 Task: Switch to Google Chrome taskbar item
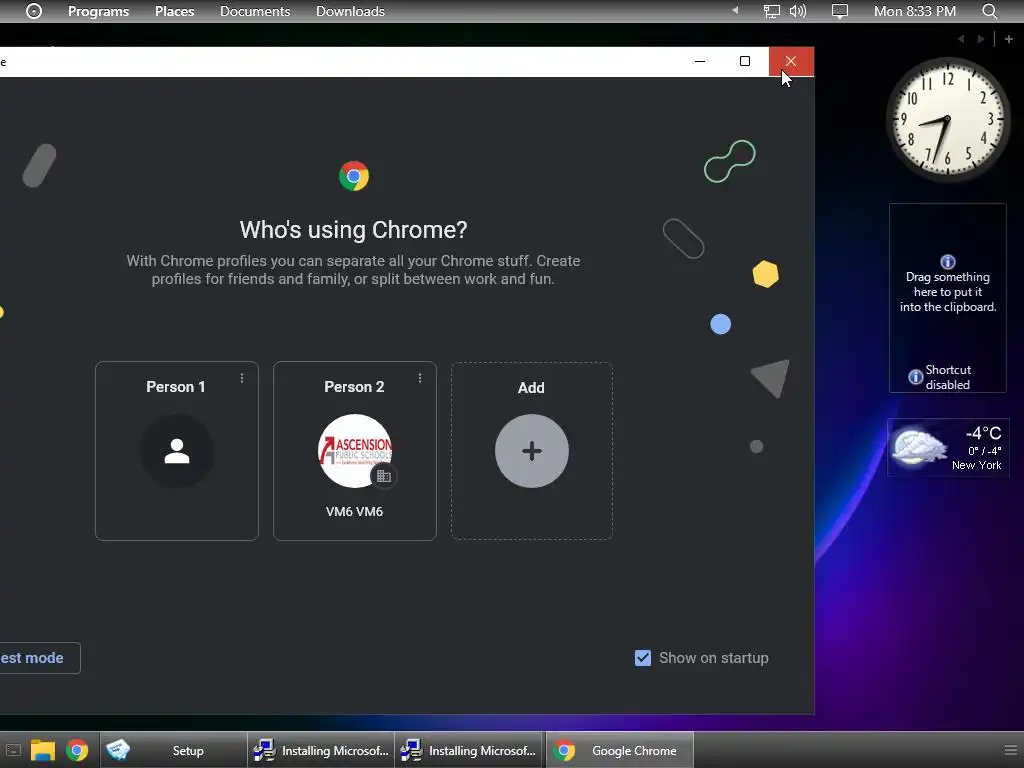pyautogui.click(x=618, y=750)
